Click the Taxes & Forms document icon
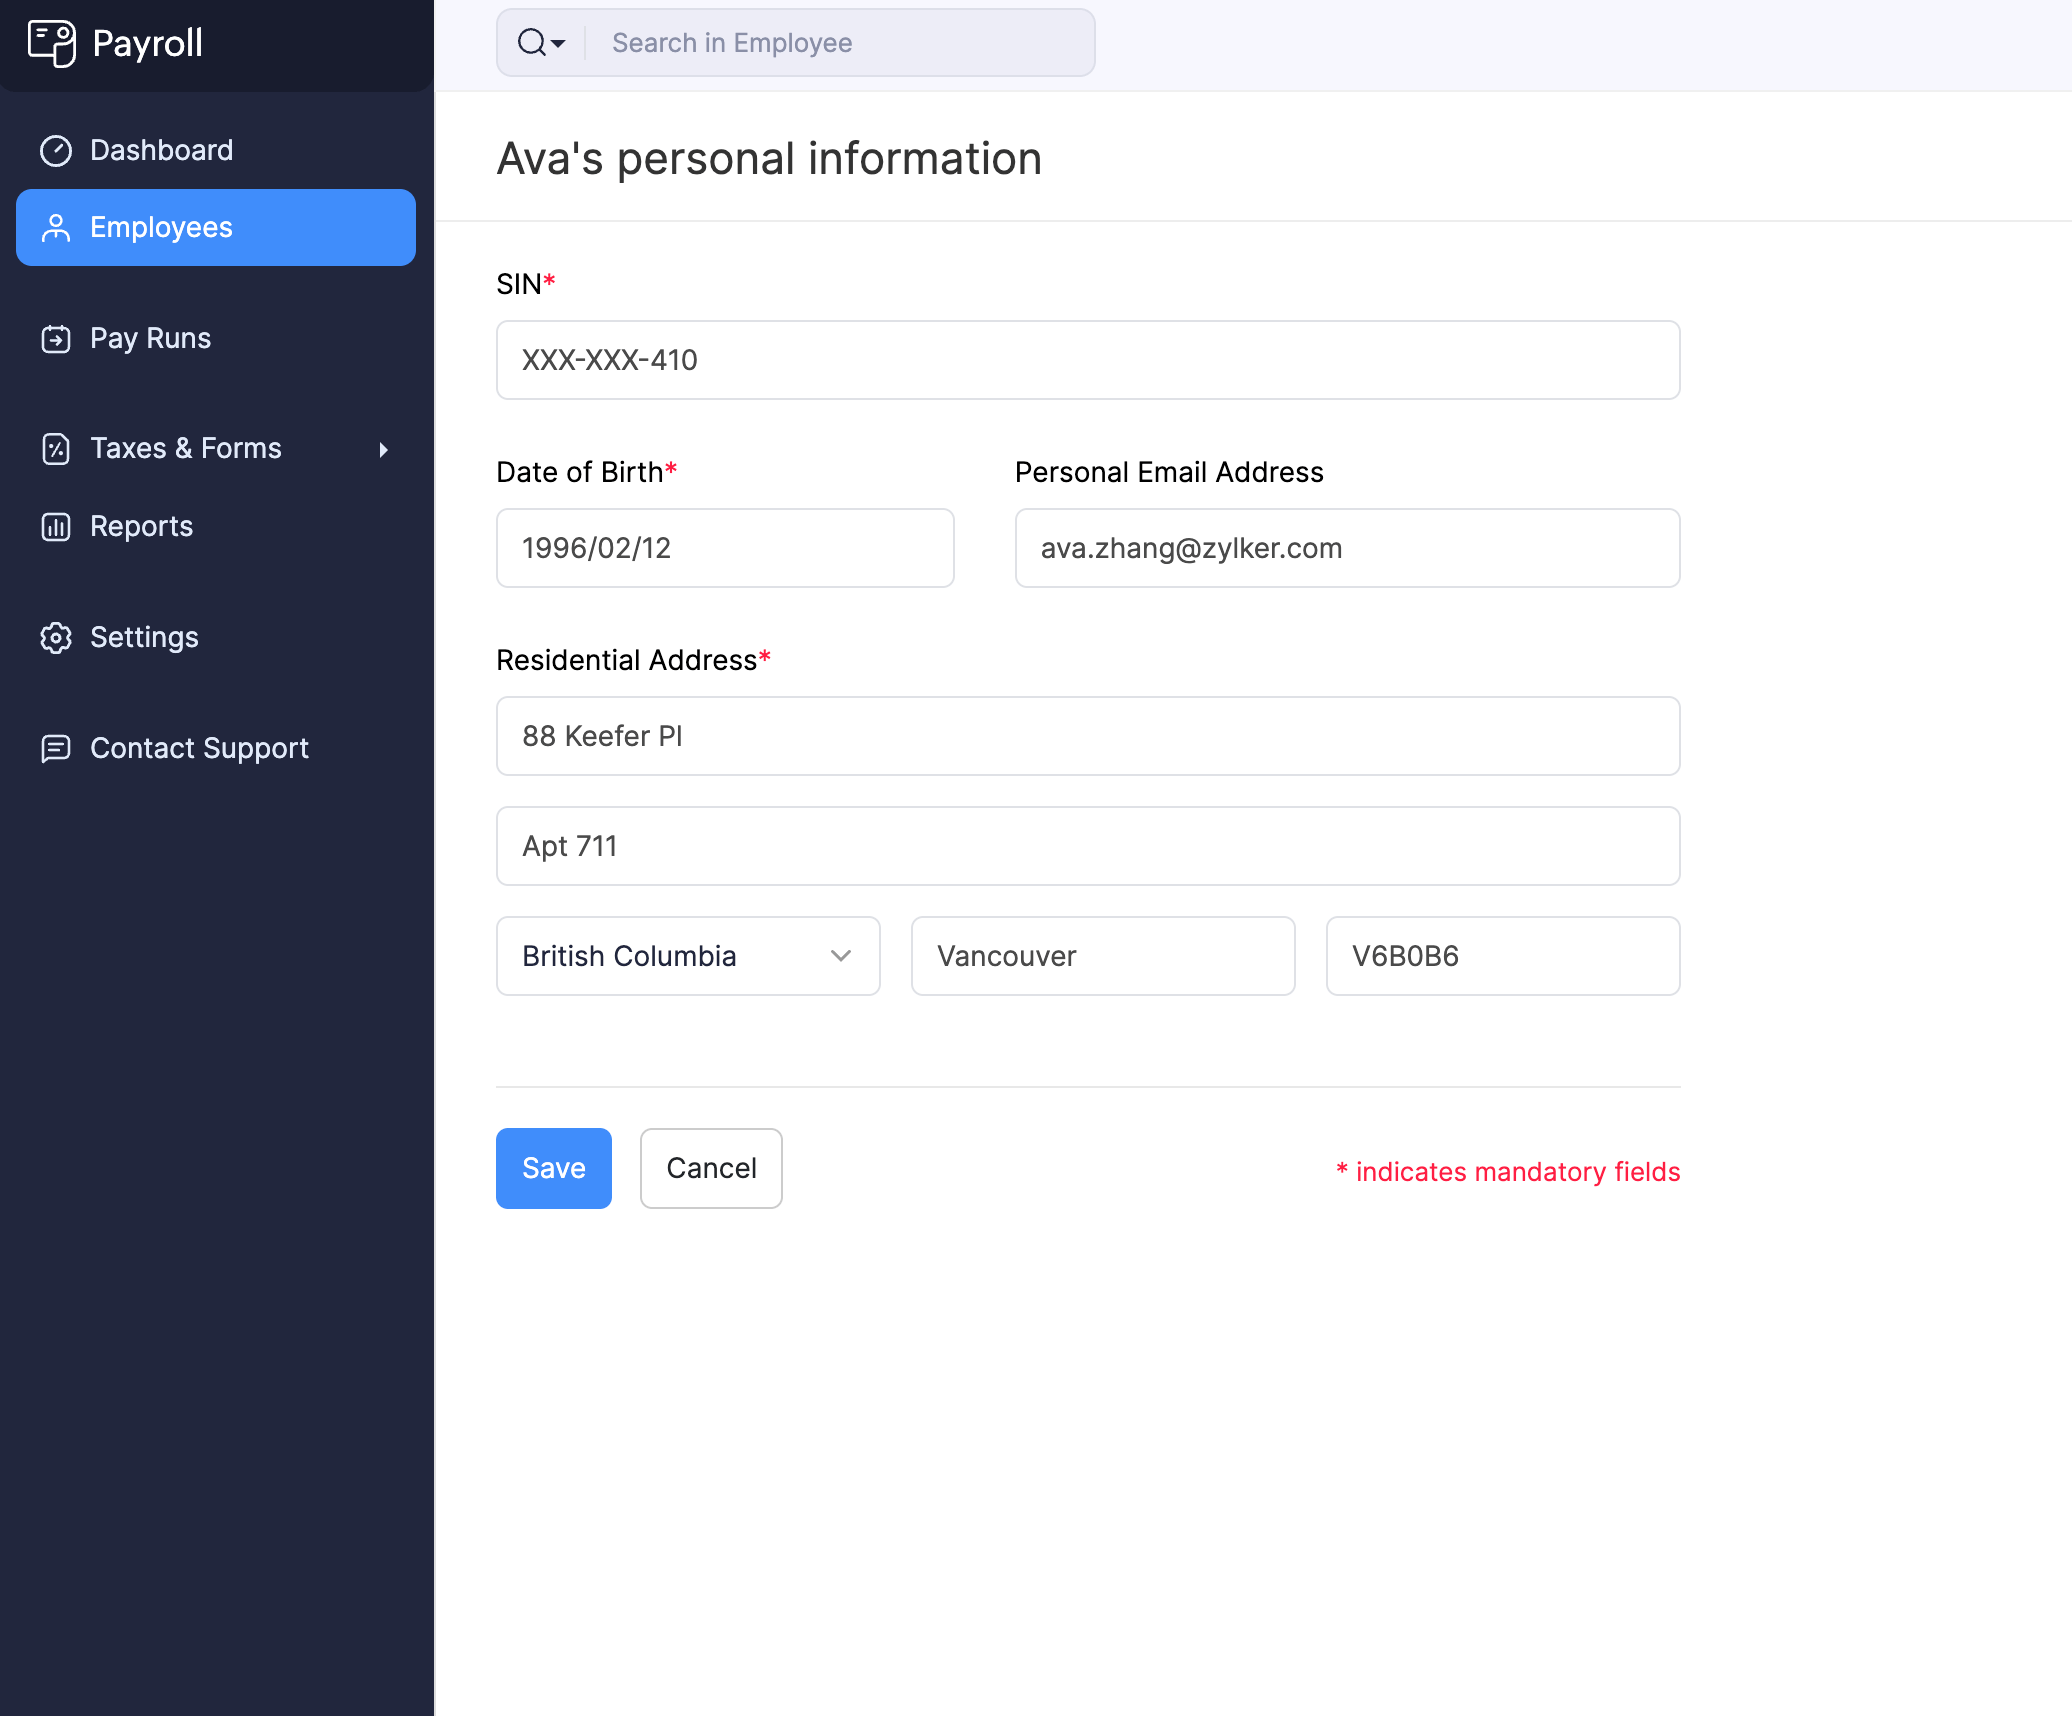 click(56, 448)
